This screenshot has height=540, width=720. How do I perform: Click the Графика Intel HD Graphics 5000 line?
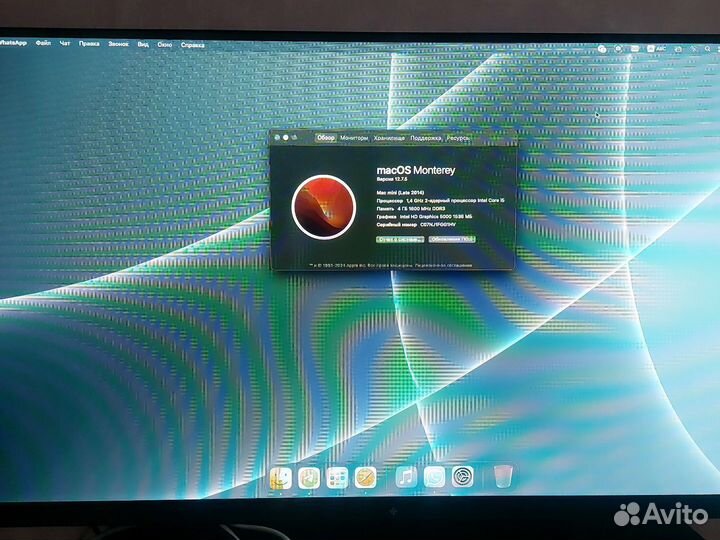tap(424, 216)
